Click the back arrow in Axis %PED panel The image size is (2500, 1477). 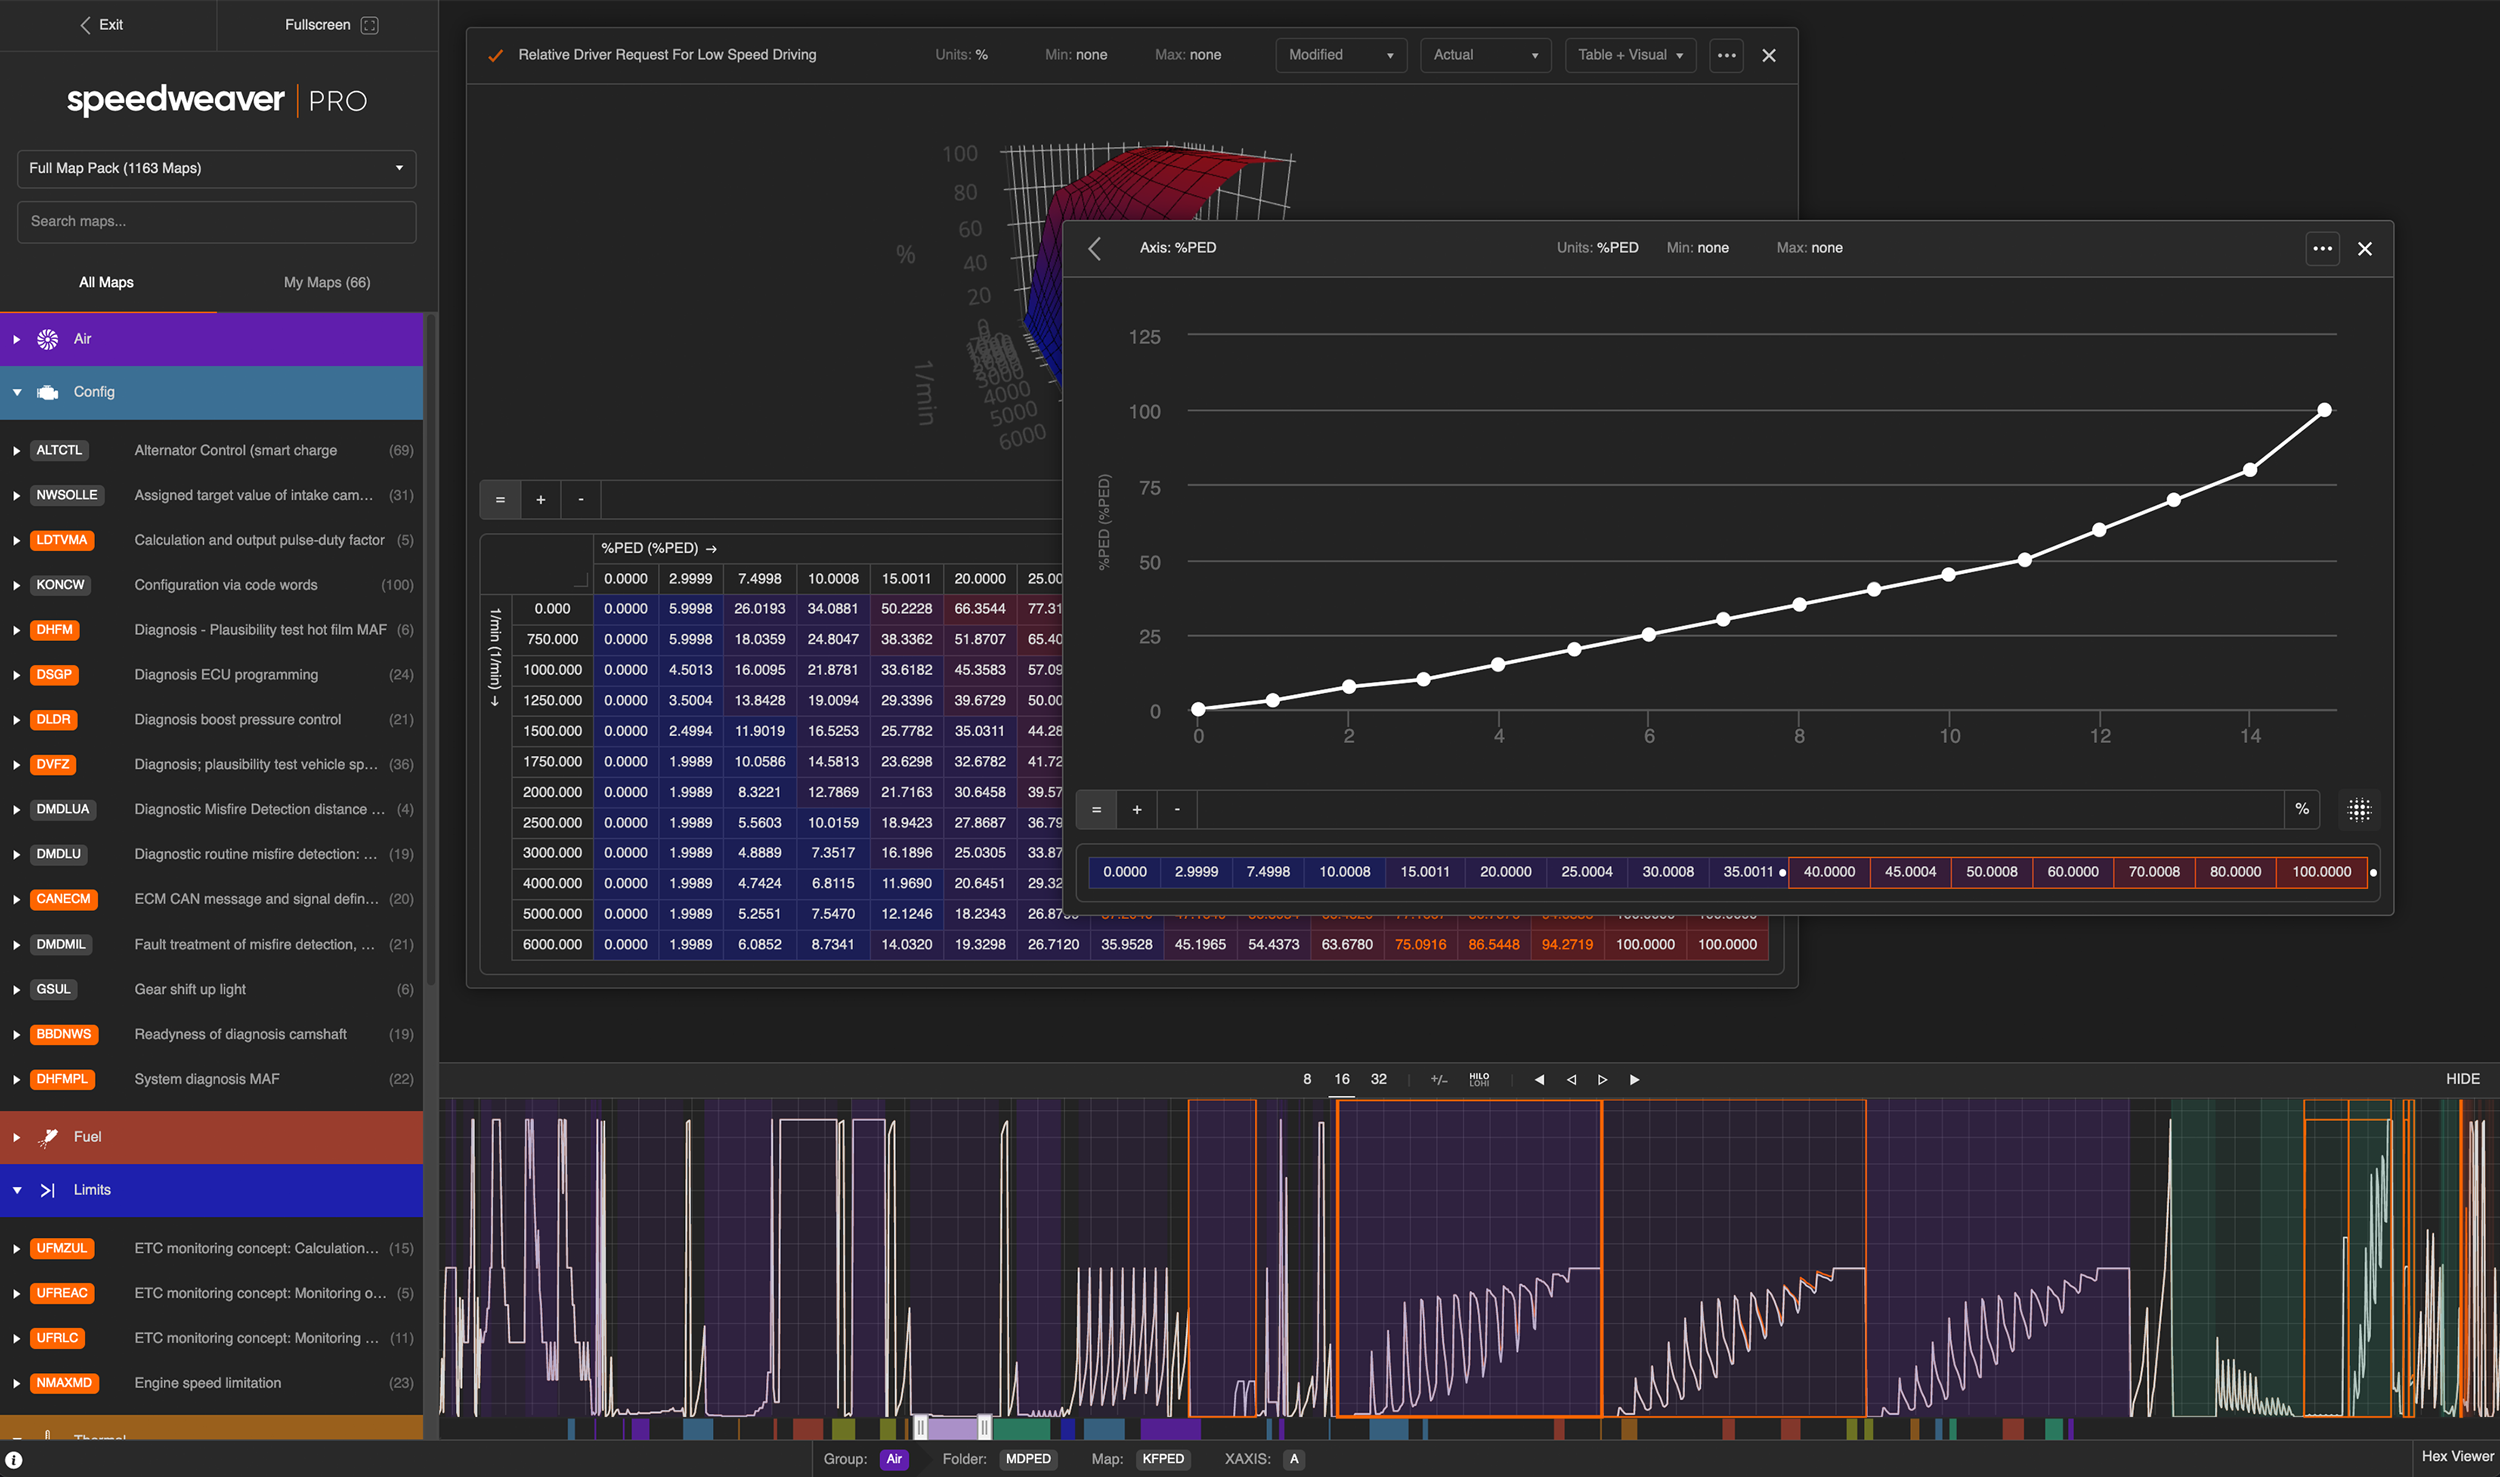[1095, 248]
